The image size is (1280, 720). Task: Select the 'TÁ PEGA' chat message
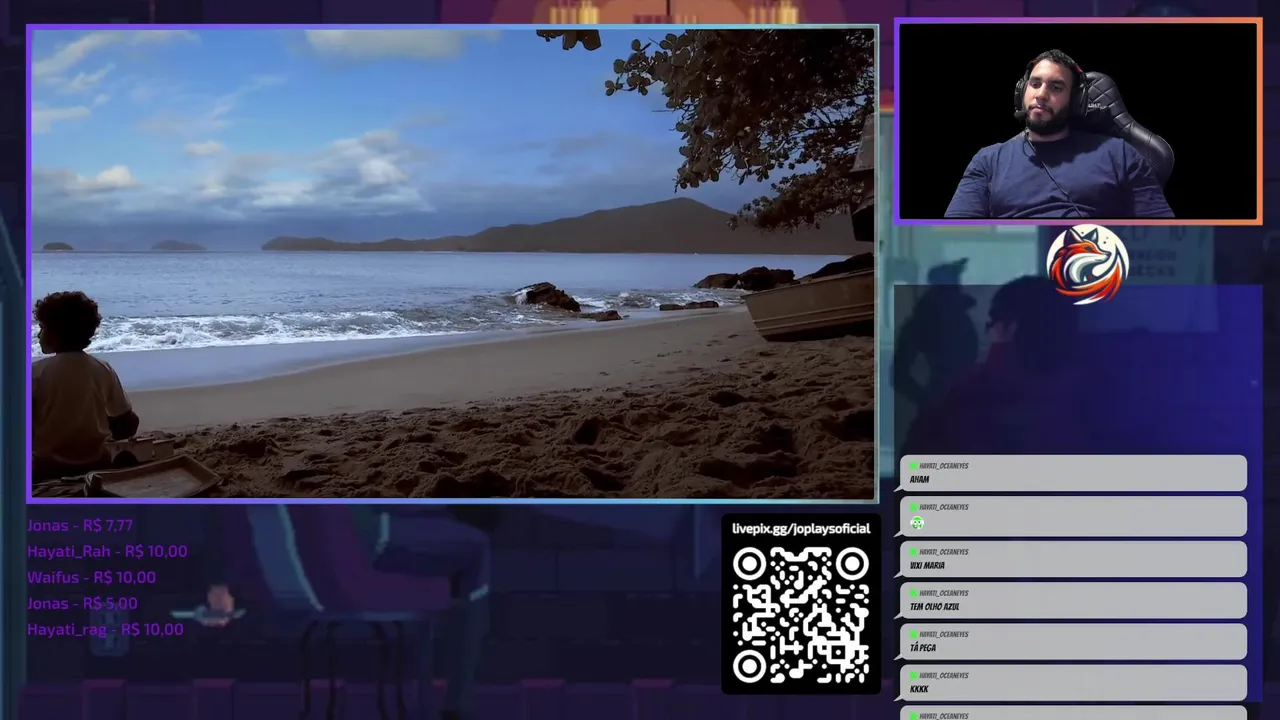coord(1073,641)
